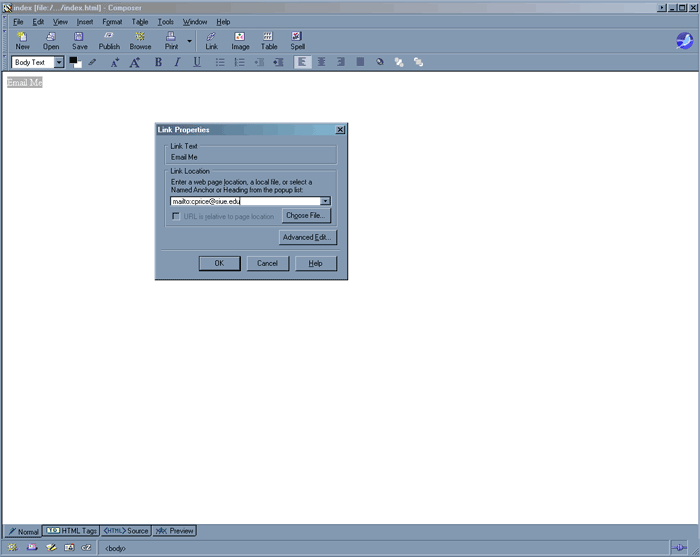Click the Image insert toolbar icon
The image size is (700, 557).
point(240,40)
